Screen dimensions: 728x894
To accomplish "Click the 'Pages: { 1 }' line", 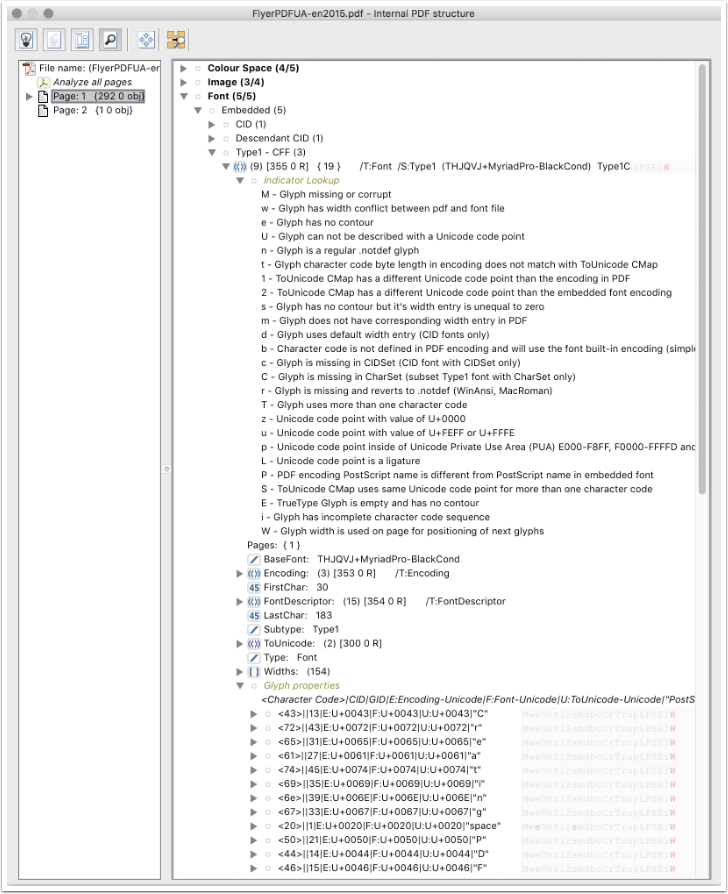I will point(274,546).
